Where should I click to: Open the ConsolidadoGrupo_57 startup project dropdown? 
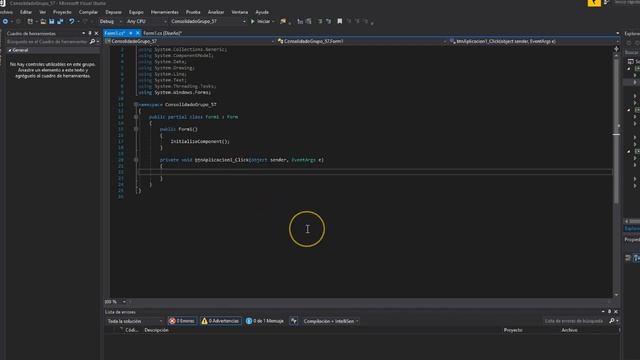point(208,21)
